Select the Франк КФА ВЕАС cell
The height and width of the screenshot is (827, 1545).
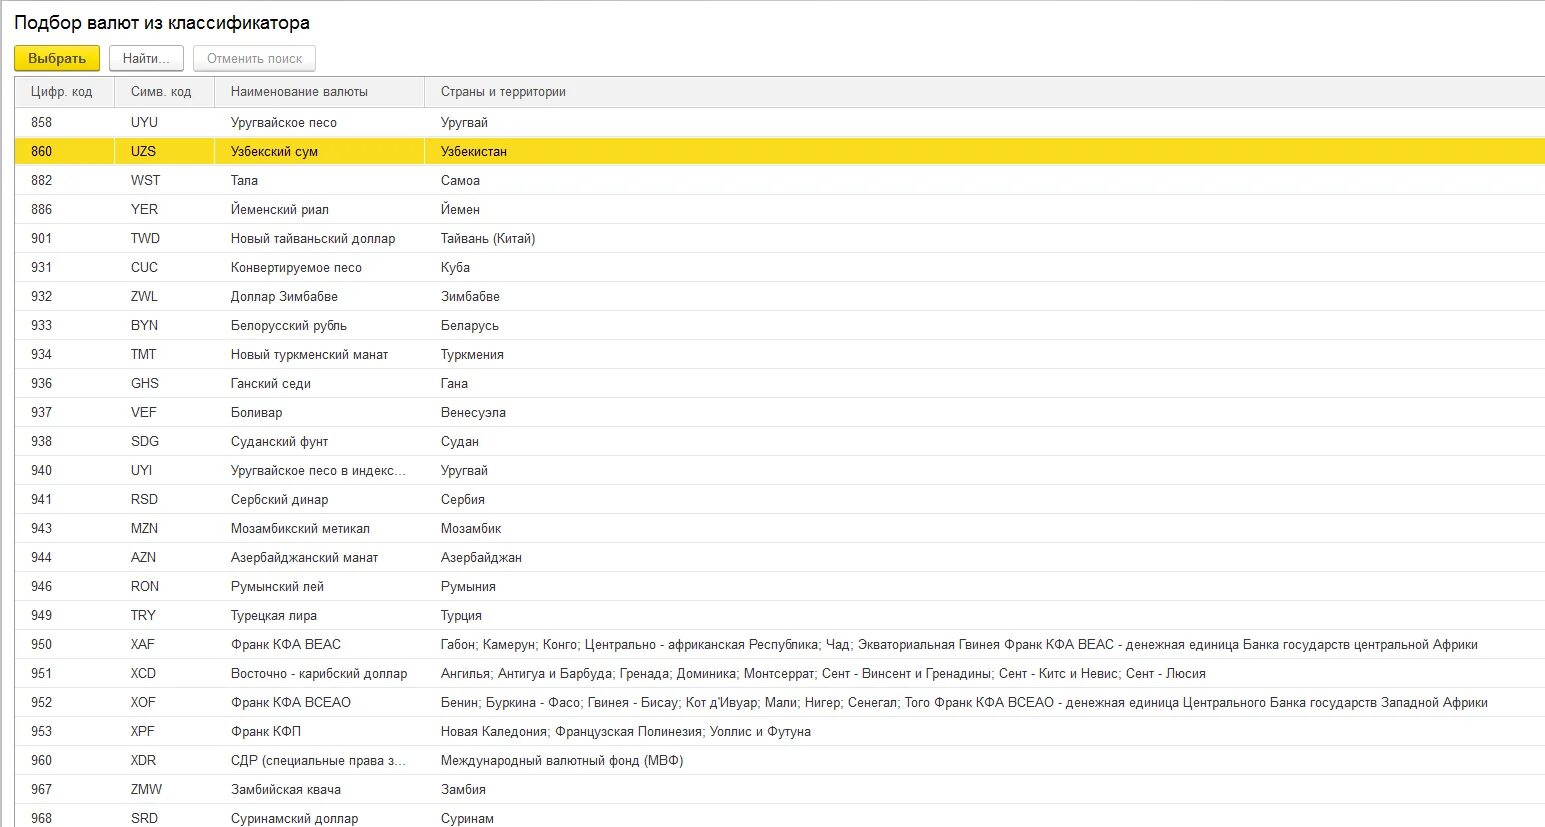point(320,644)
